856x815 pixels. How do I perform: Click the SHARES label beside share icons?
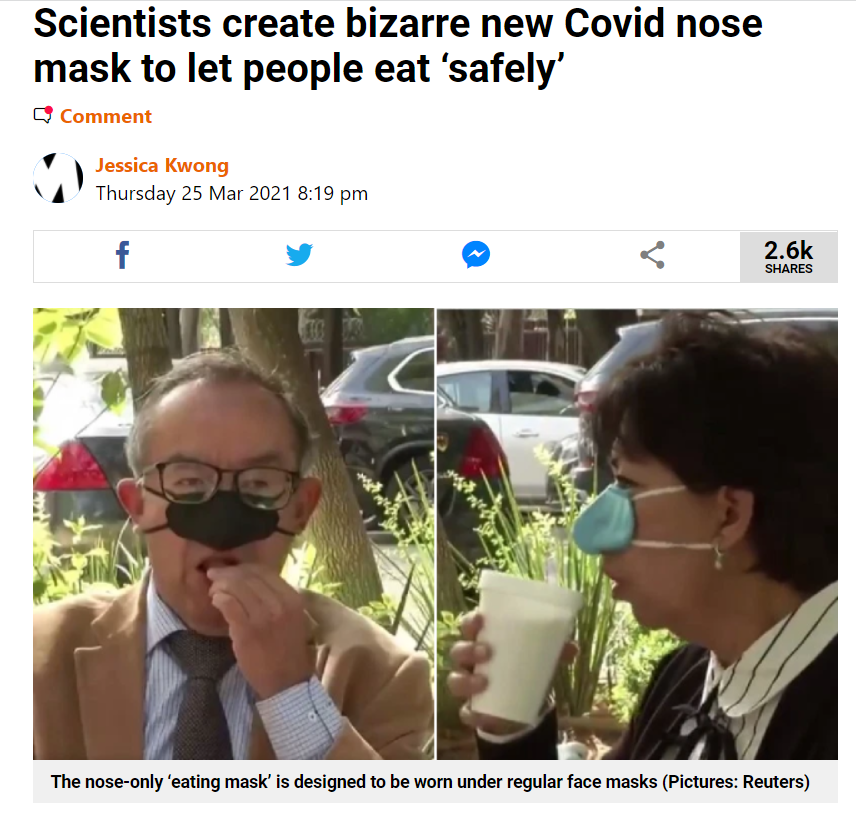coord(788,269)
